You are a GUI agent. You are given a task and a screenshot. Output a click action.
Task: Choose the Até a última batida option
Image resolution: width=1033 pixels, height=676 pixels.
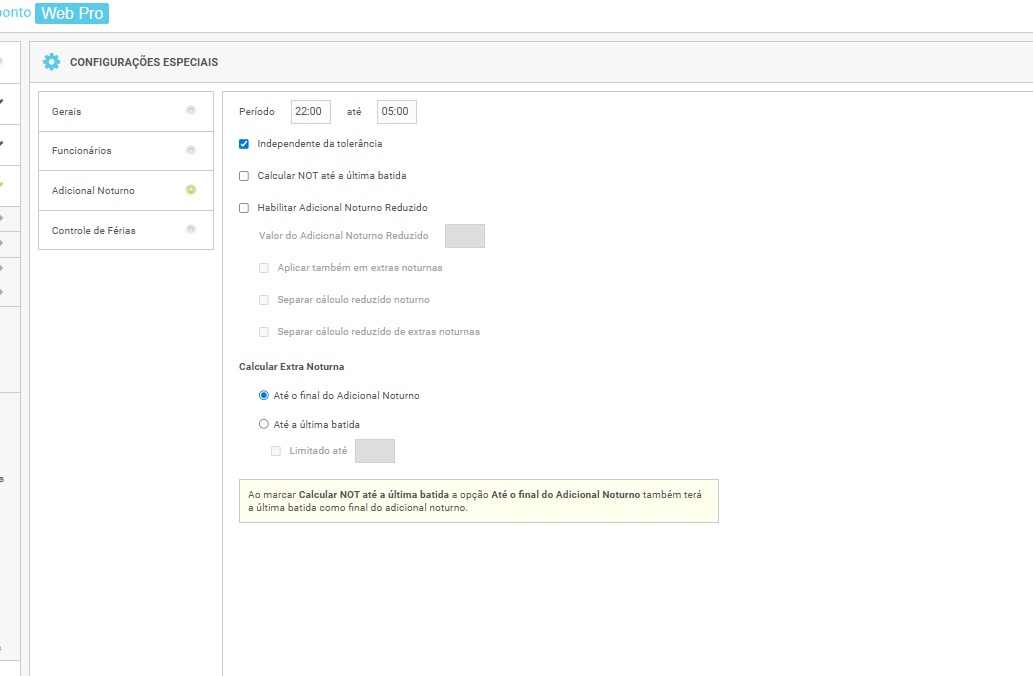[x=264, y=425]
